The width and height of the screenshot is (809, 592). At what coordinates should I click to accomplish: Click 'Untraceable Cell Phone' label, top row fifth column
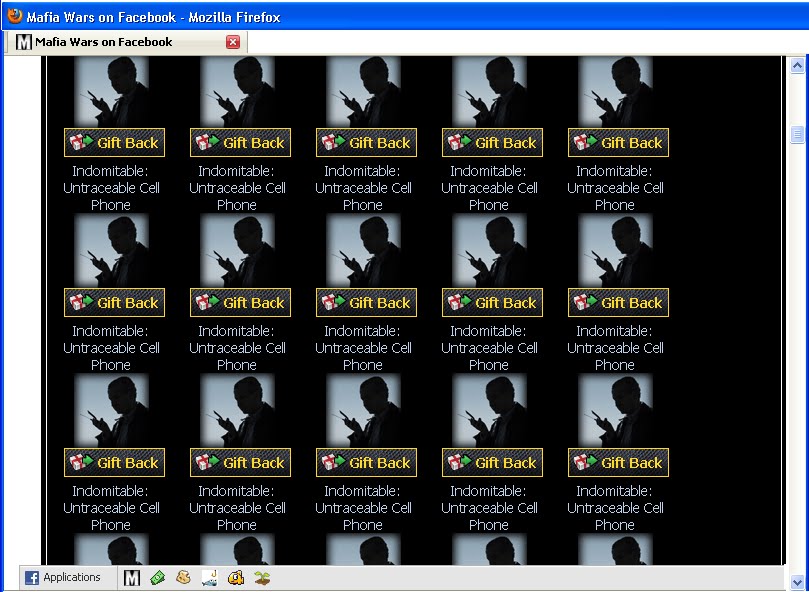pyautogui.click(x=615, y=196)
